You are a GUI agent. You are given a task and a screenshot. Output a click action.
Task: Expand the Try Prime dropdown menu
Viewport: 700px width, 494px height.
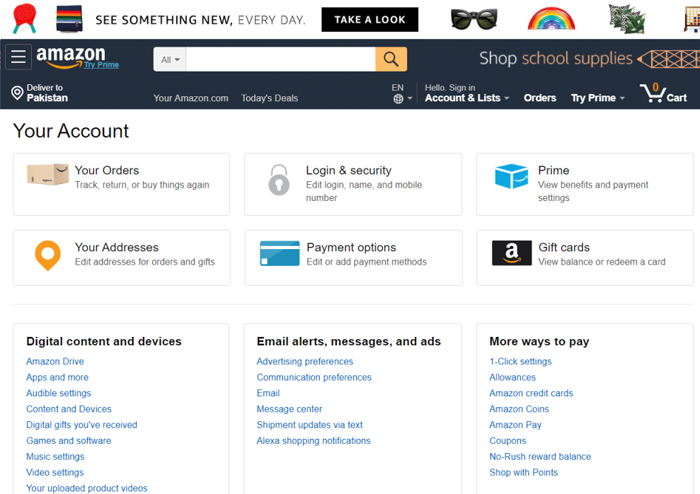click(x=597, y=98)
